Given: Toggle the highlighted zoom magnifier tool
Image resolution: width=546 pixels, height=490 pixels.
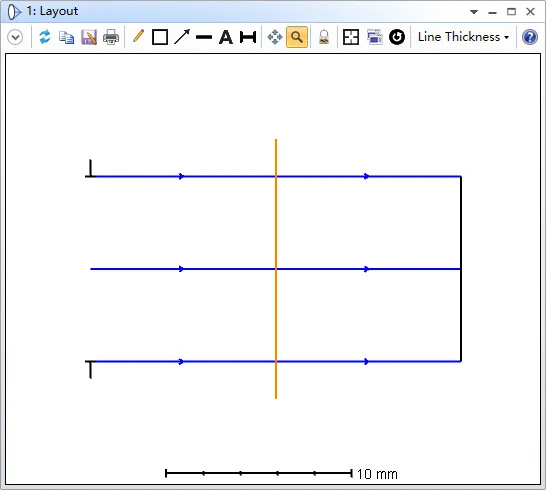Looking at the screenshot, I should (297, 37).
